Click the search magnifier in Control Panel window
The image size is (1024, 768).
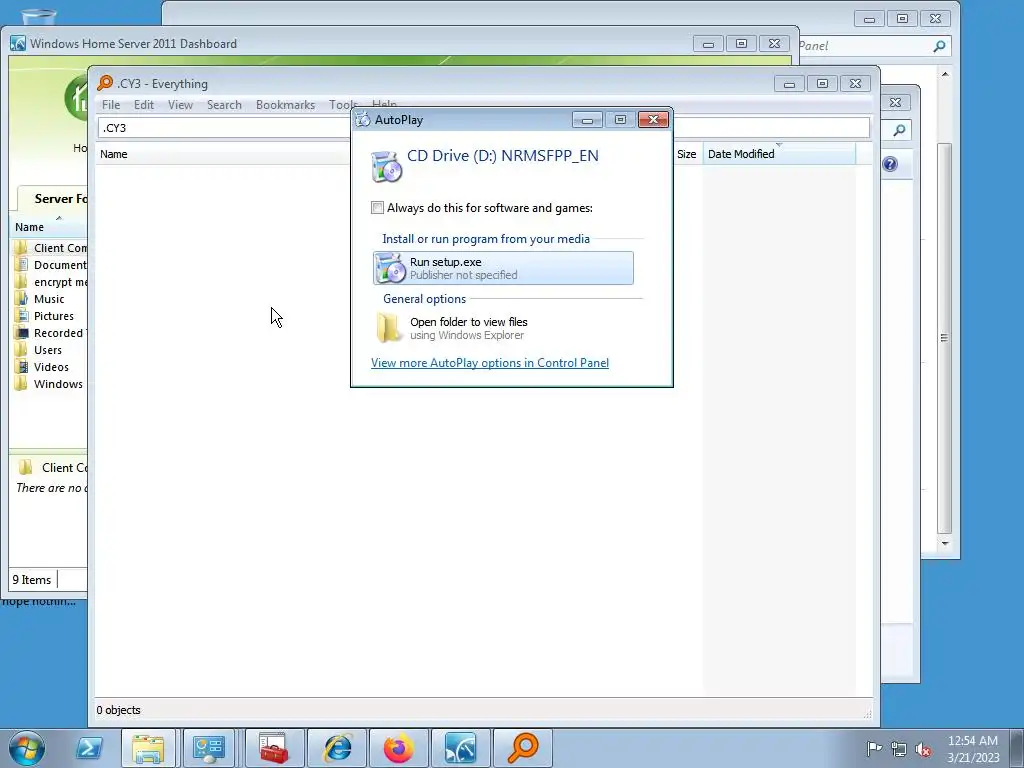[x=939, y=46]
